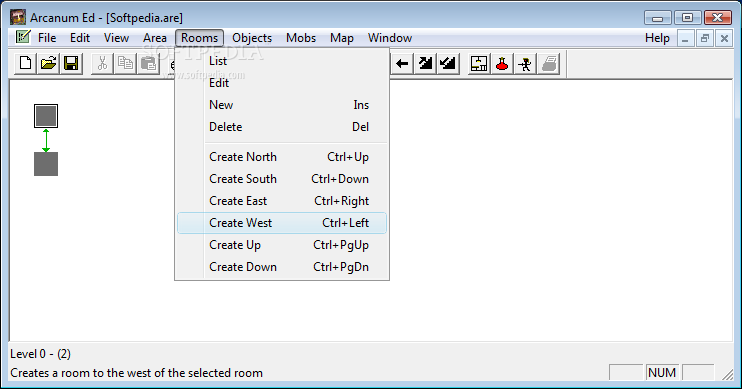Open a file with the folder icon
Image resolution: width=742 pixels, height=389 pixels.
click(48, 63)
